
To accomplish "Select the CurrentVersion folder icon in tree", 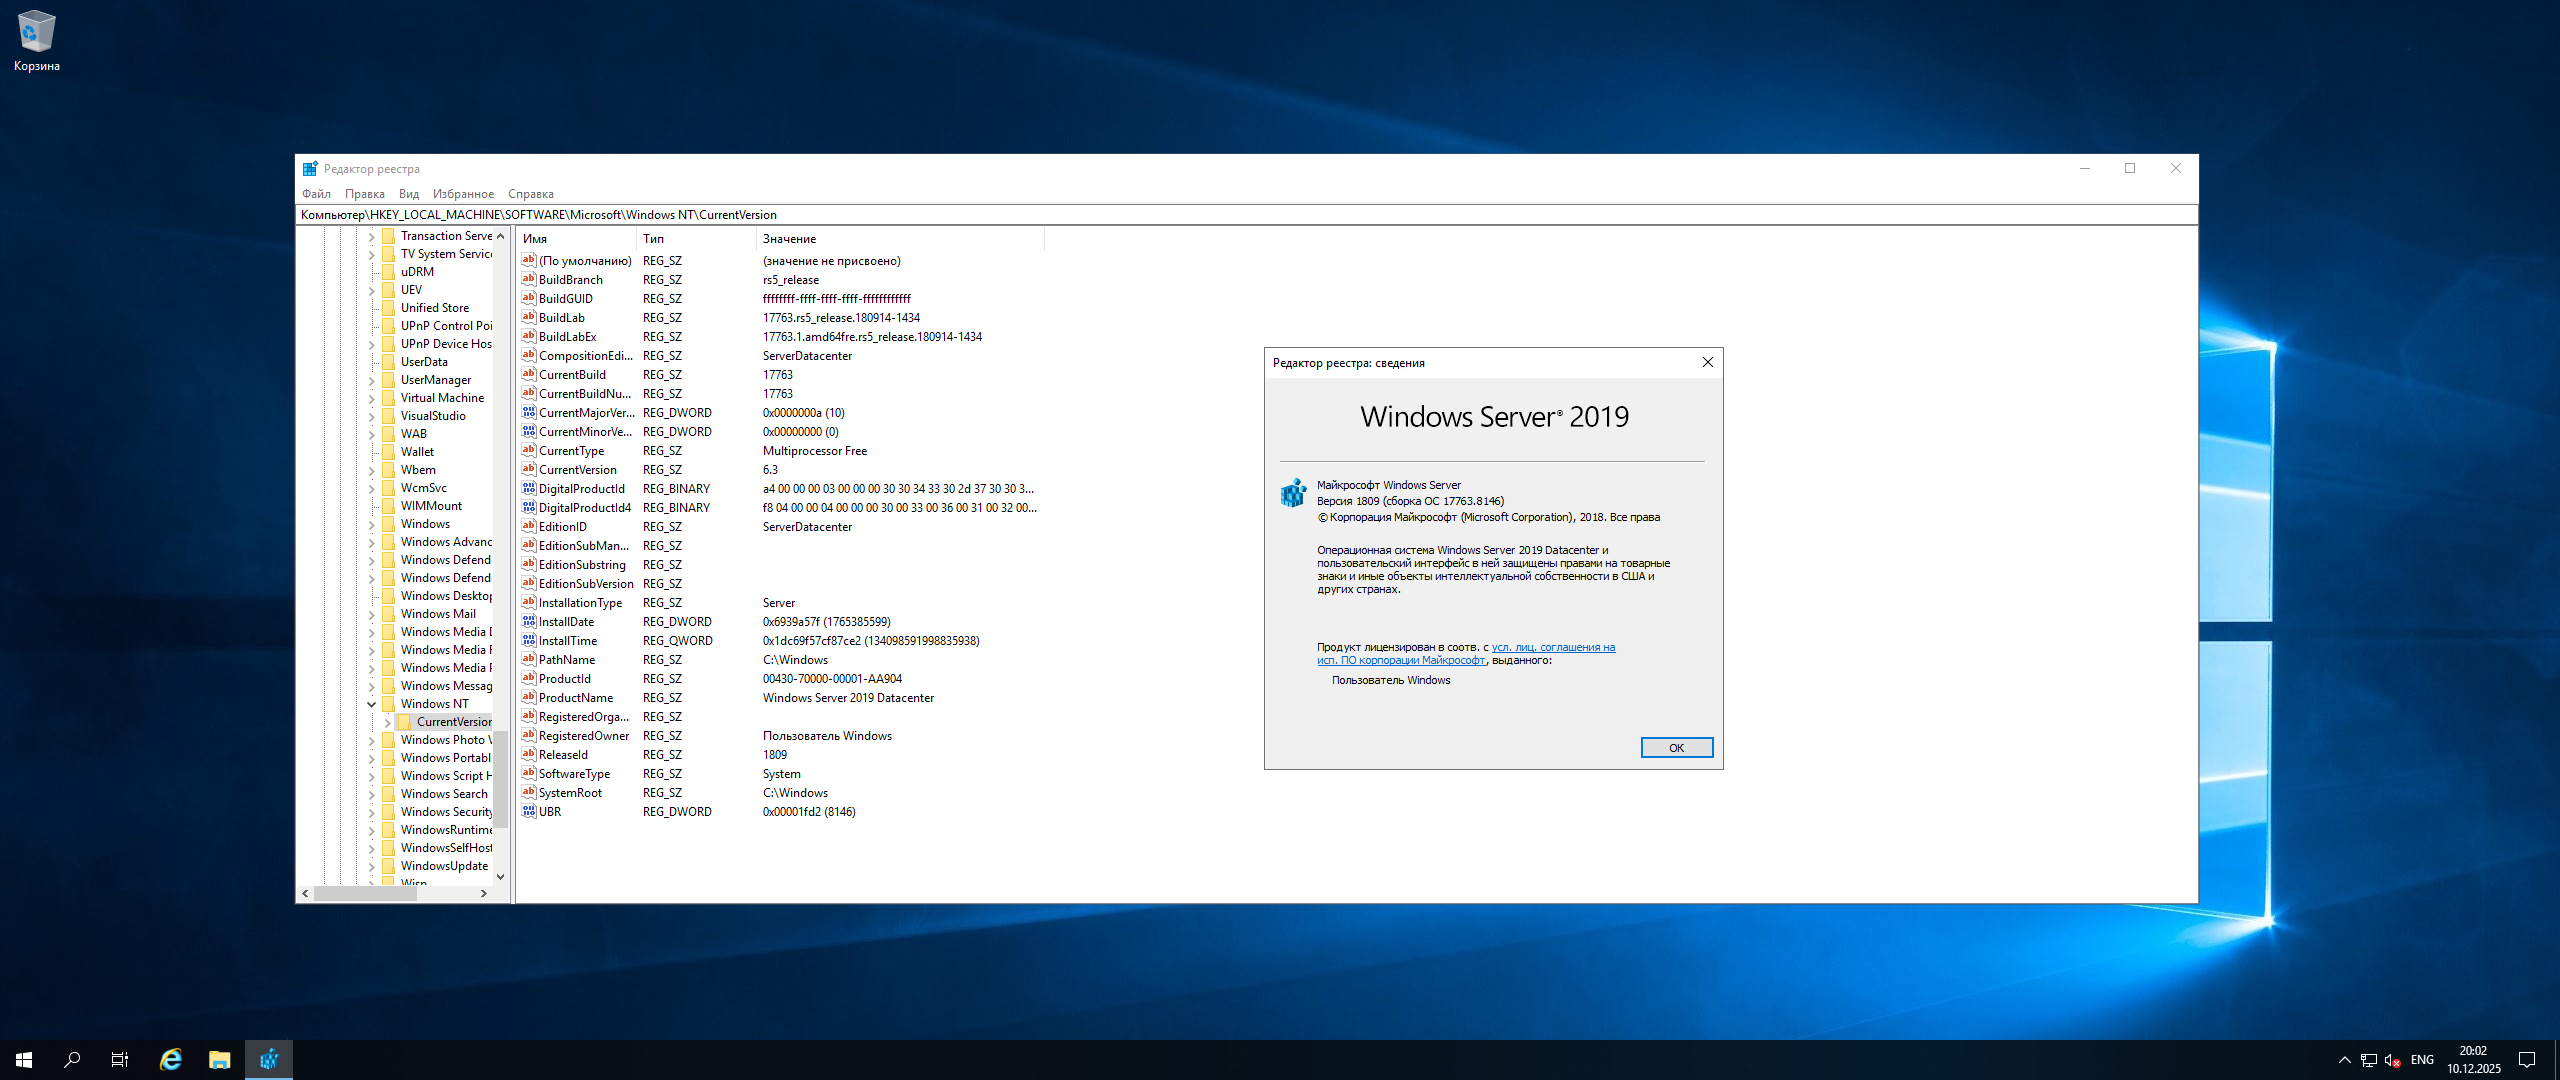I will point(405,722).
